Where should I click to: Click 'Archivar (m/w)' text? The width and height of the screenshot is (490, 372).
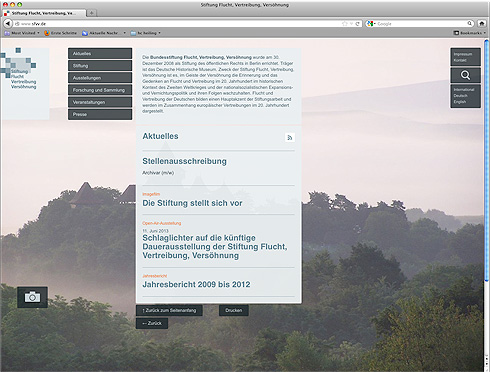point(158,173)
